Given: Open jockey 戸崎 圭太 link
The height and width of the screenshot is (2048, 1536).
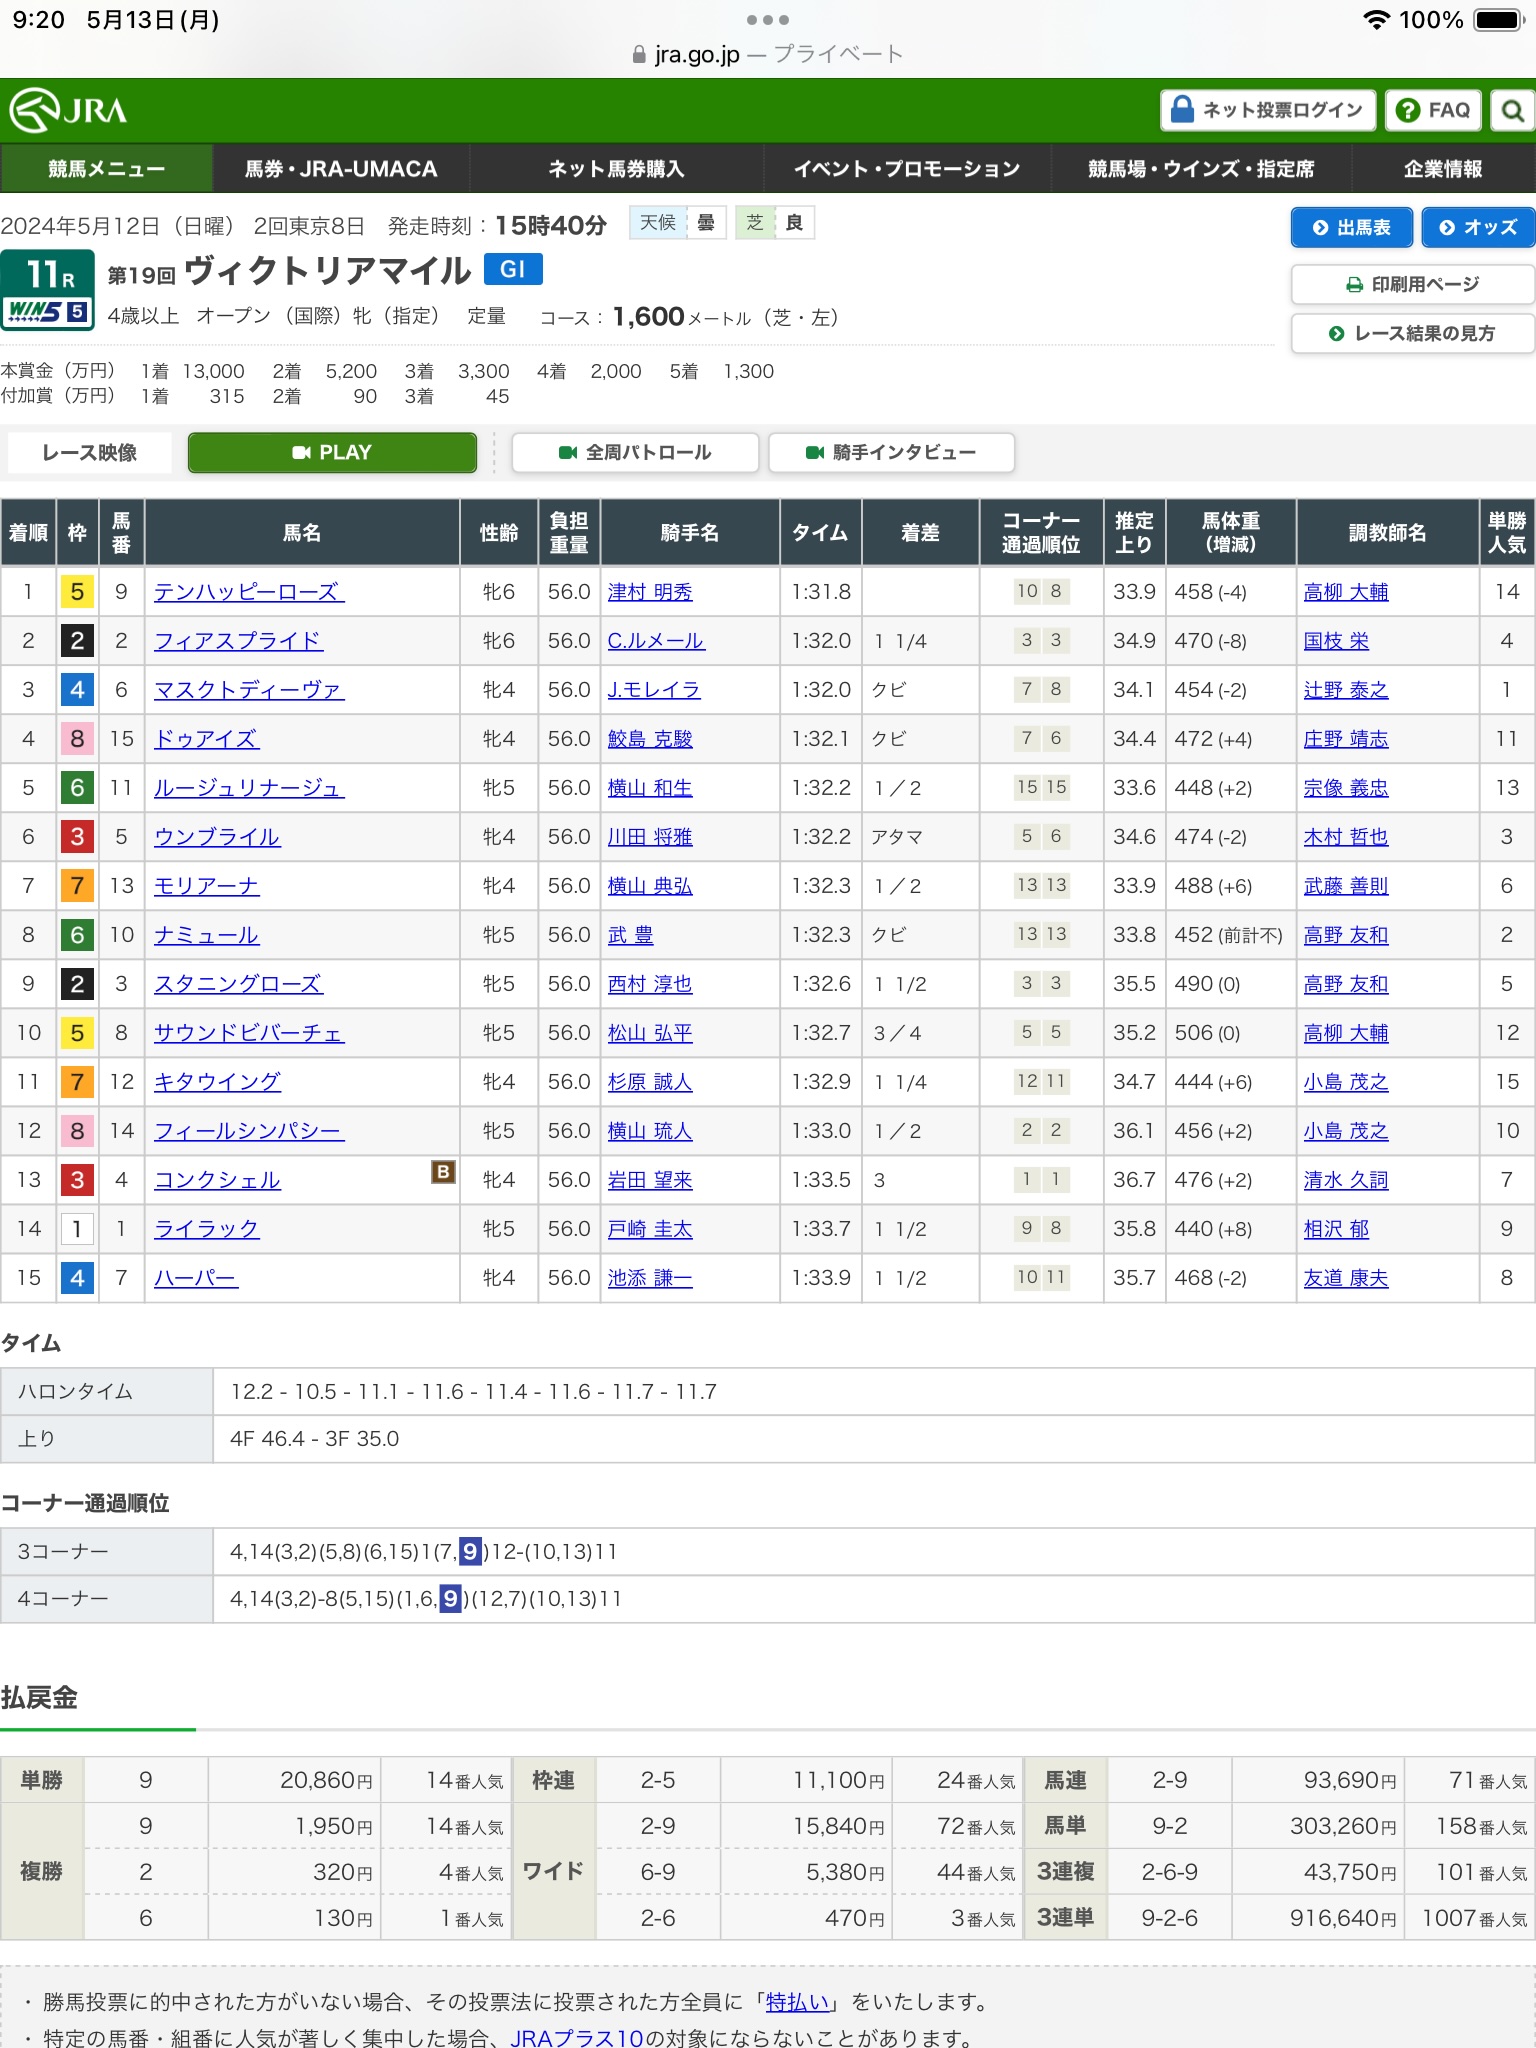Looking at the screenshot, I should (x=650, y=1229).
